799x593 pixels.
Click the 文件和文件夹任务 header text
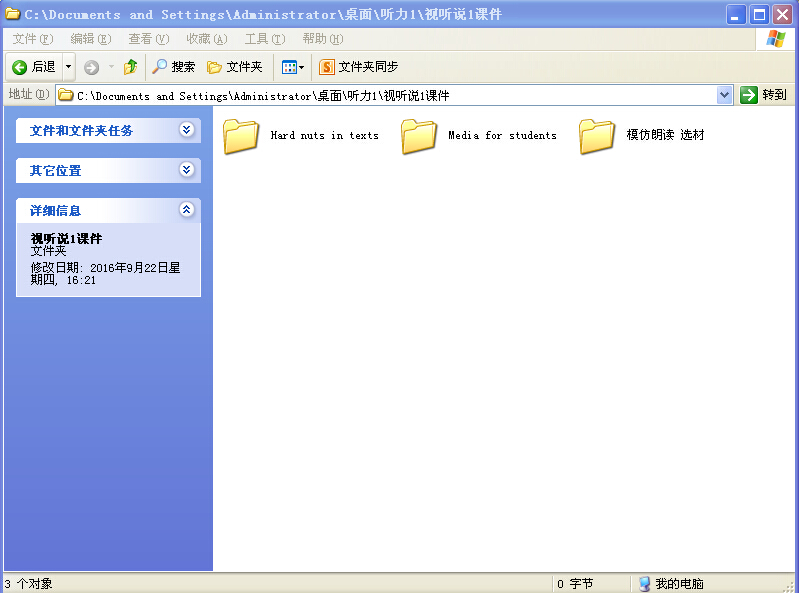[81, 131]
